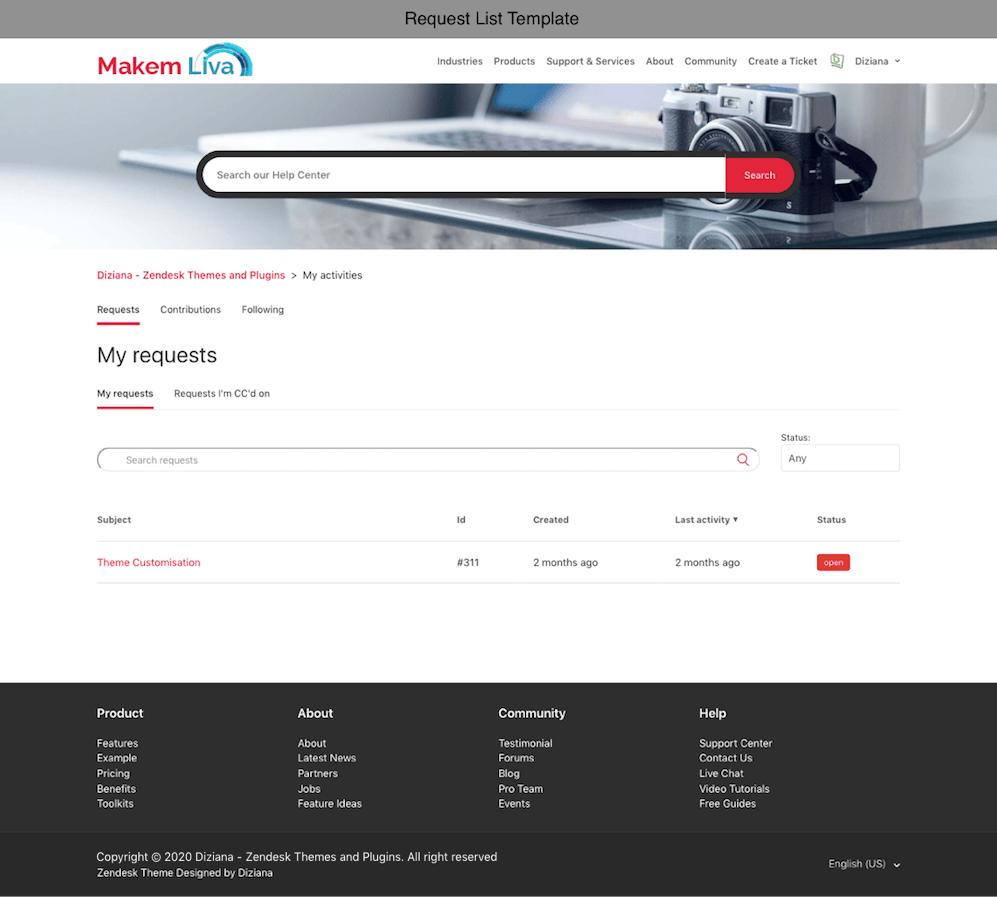This screenshot has height=922, width=997.
Task: Open the Diziana user menu dropdown
Action: (x=877, y=61)
